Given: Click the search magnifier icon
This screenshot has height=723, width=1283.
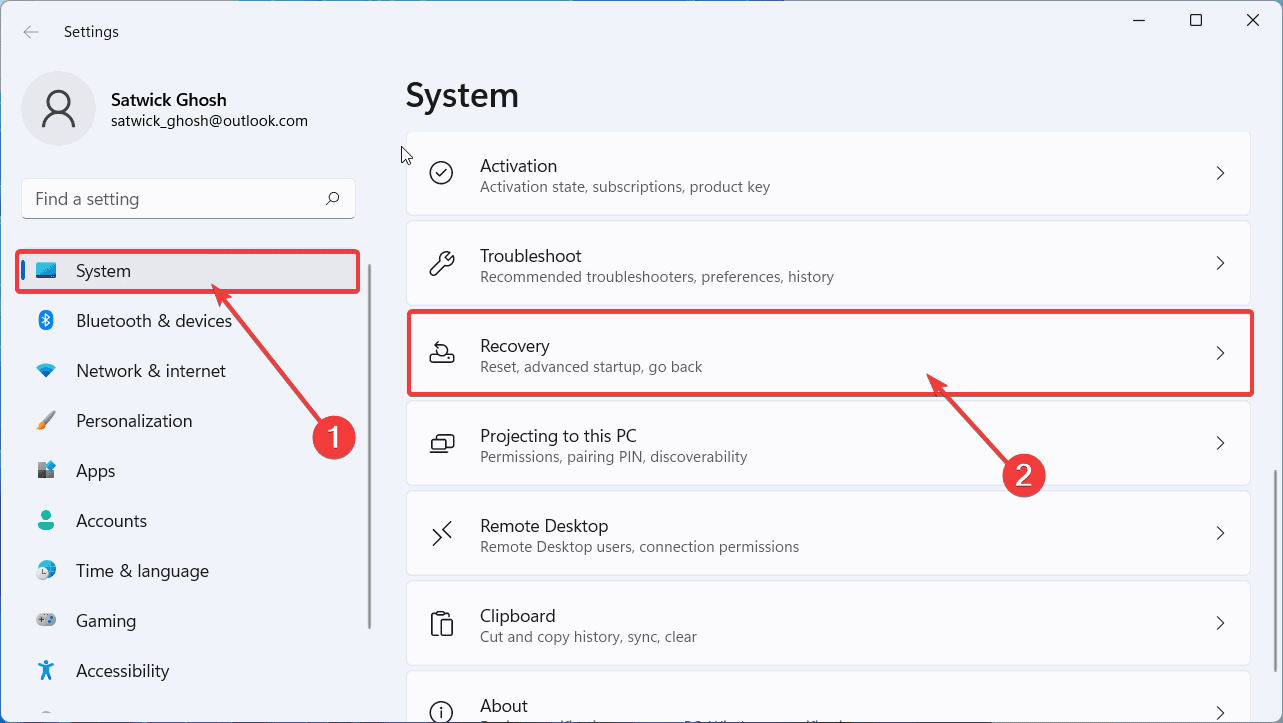Looking at the screenshot, I should 333,199.
